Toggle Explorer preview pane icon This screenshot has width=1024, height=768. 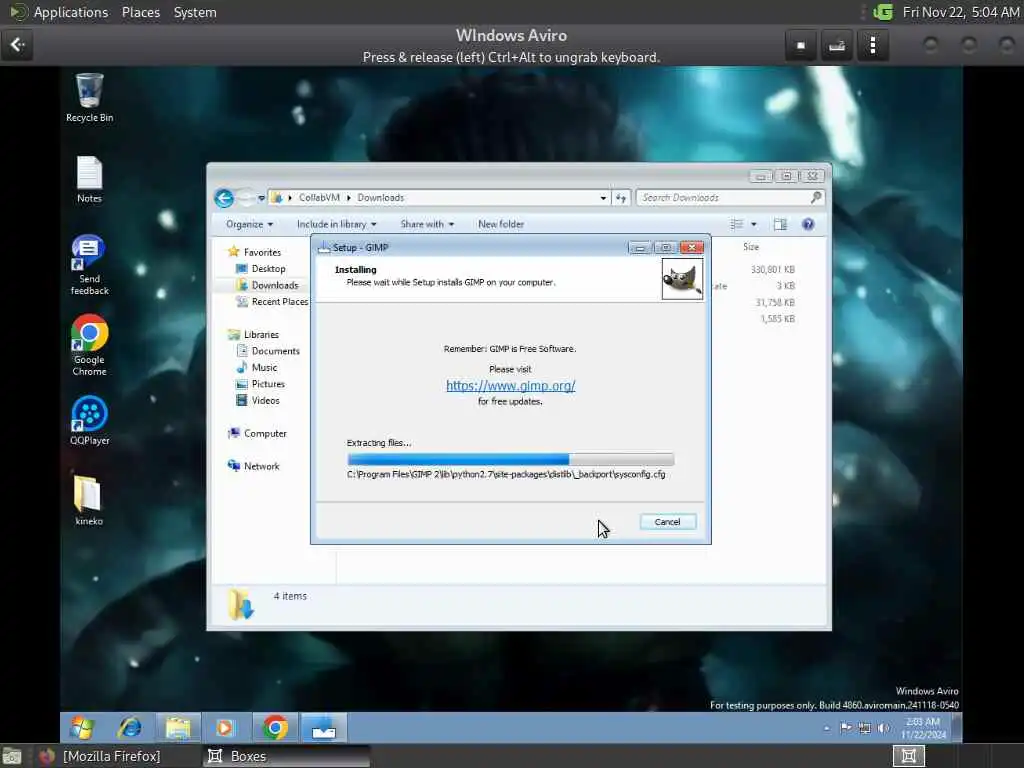point(780,224)
